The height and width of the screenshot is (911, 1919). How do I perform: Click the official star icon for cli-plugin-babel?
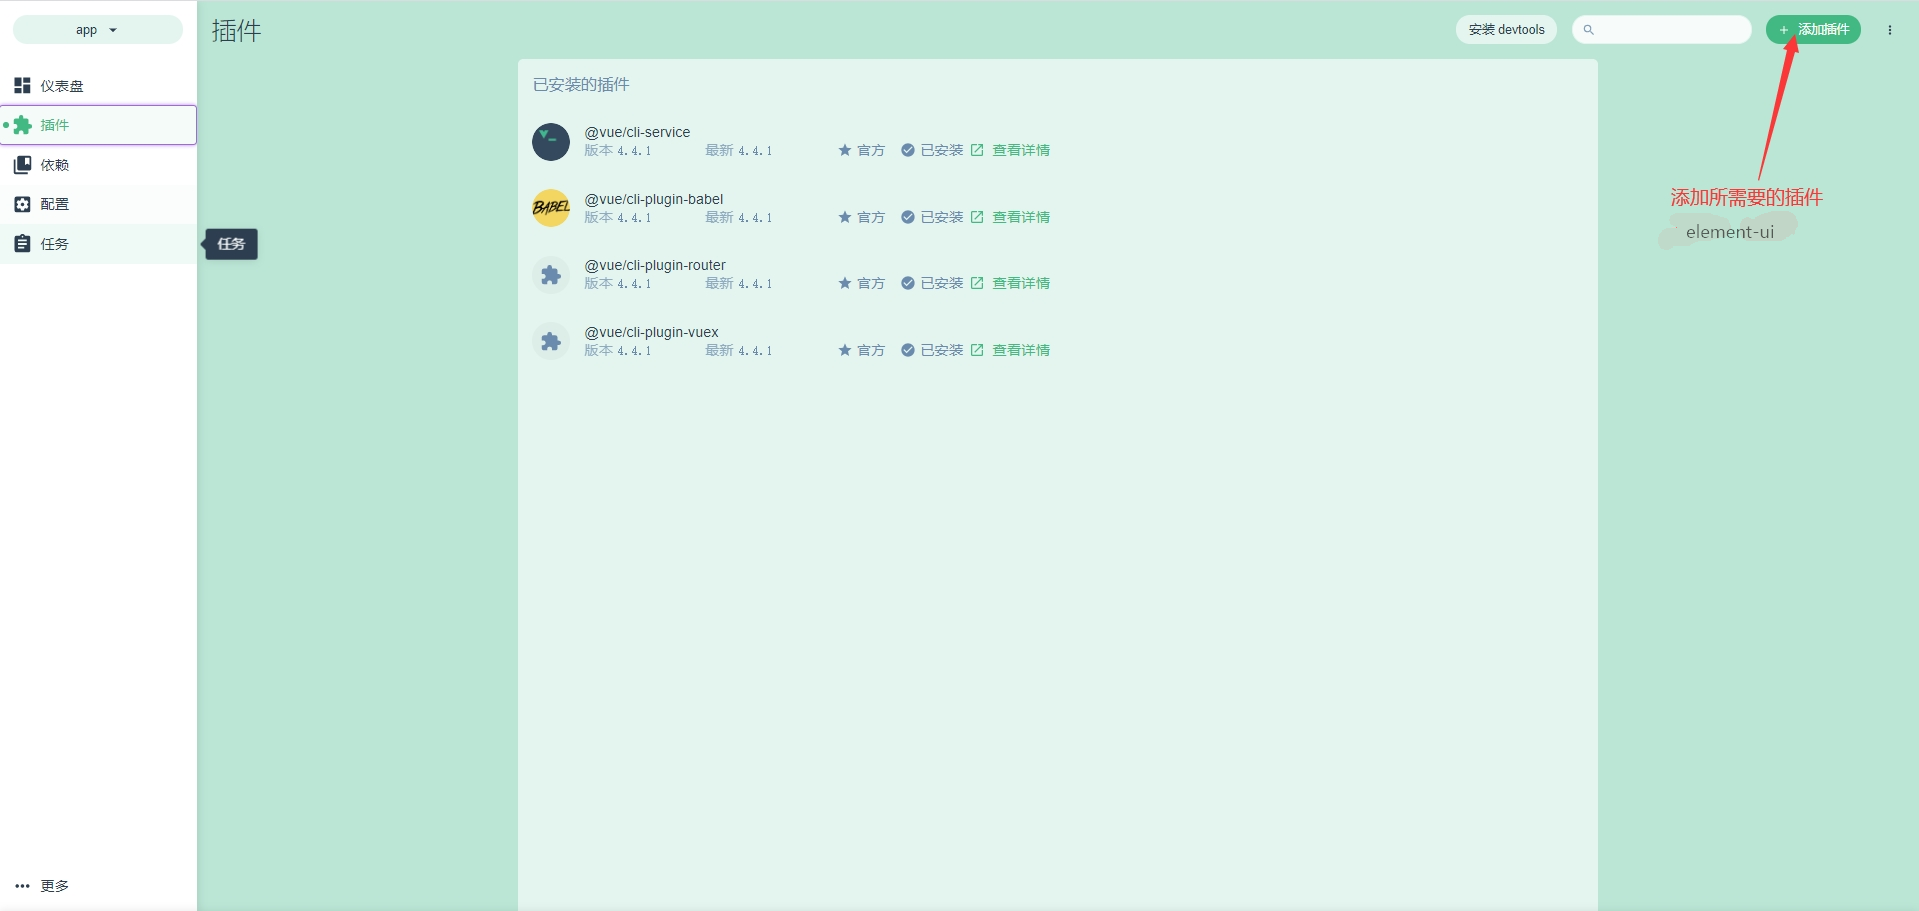click(845, 217)
